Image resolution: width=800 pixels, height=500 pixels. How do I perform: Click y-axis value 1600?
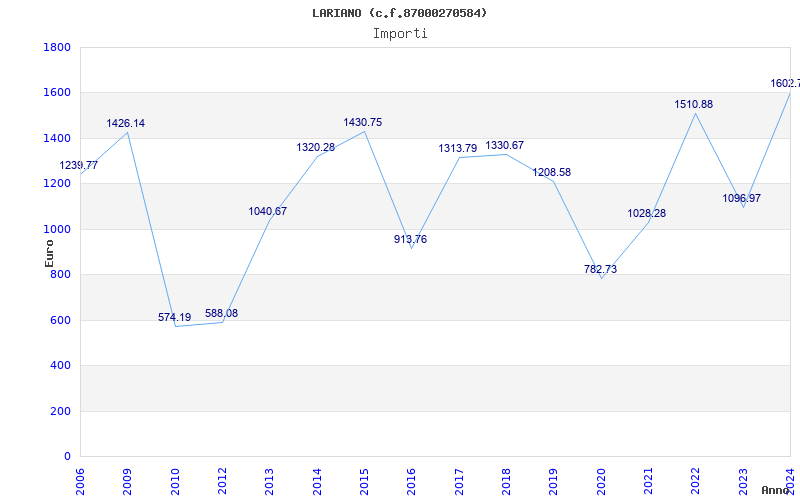pos(57,93)
